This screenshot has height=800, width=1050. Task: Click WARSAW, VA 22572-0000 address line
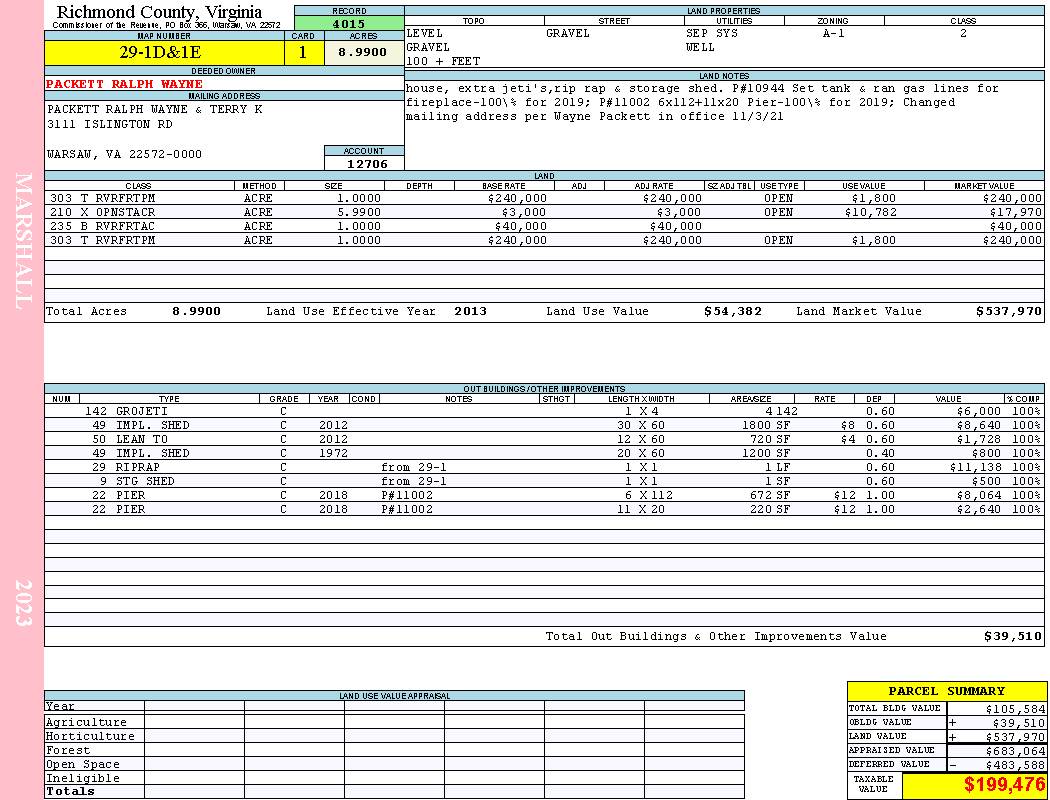coord(124,155)
